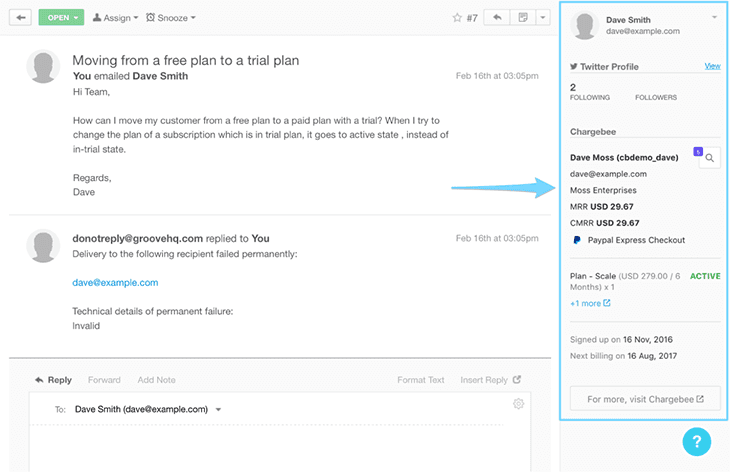
Task: Click Format Text option
Action: click(x=420, y=380)
